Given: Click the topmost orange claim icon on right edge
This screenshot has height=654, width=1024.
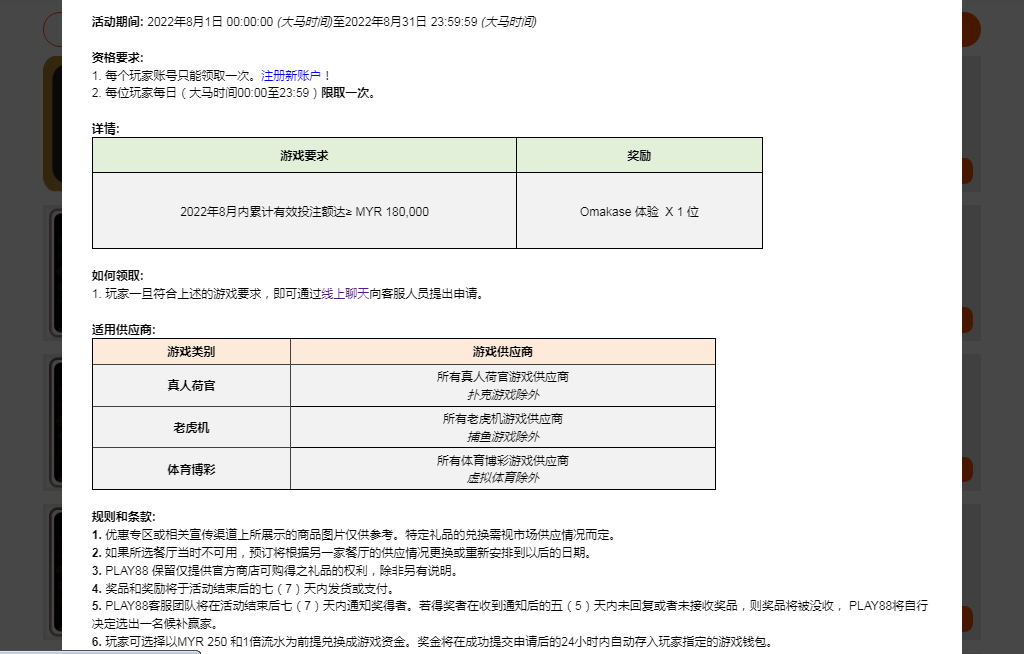Looking at the screenshot, I should click(968, 28).
